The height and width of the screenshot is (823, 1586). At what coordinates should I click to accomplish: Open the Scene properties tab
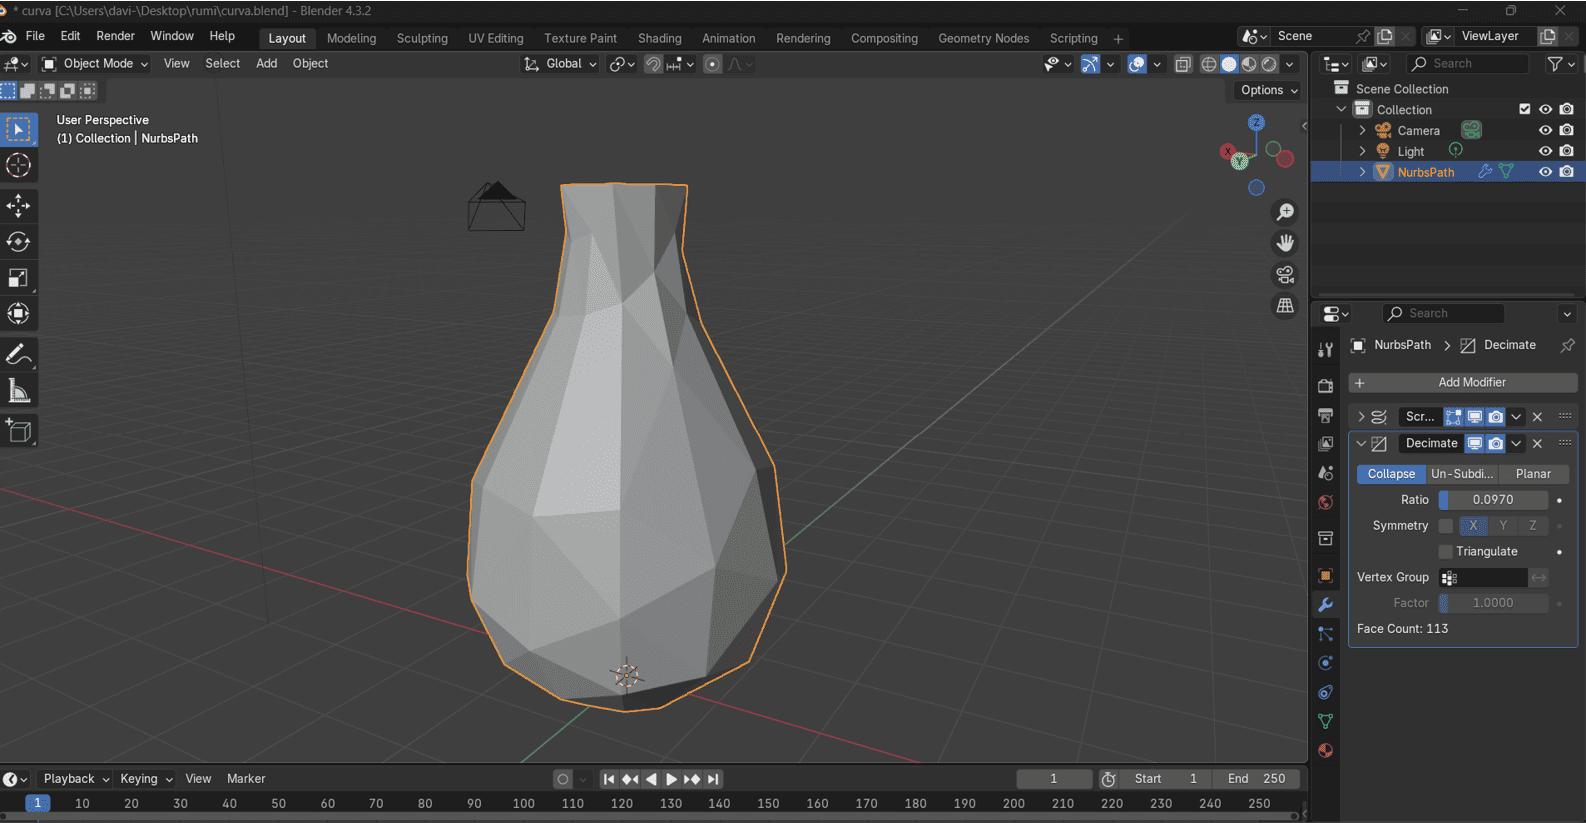pyautogui.click(x=1326, y=473)
